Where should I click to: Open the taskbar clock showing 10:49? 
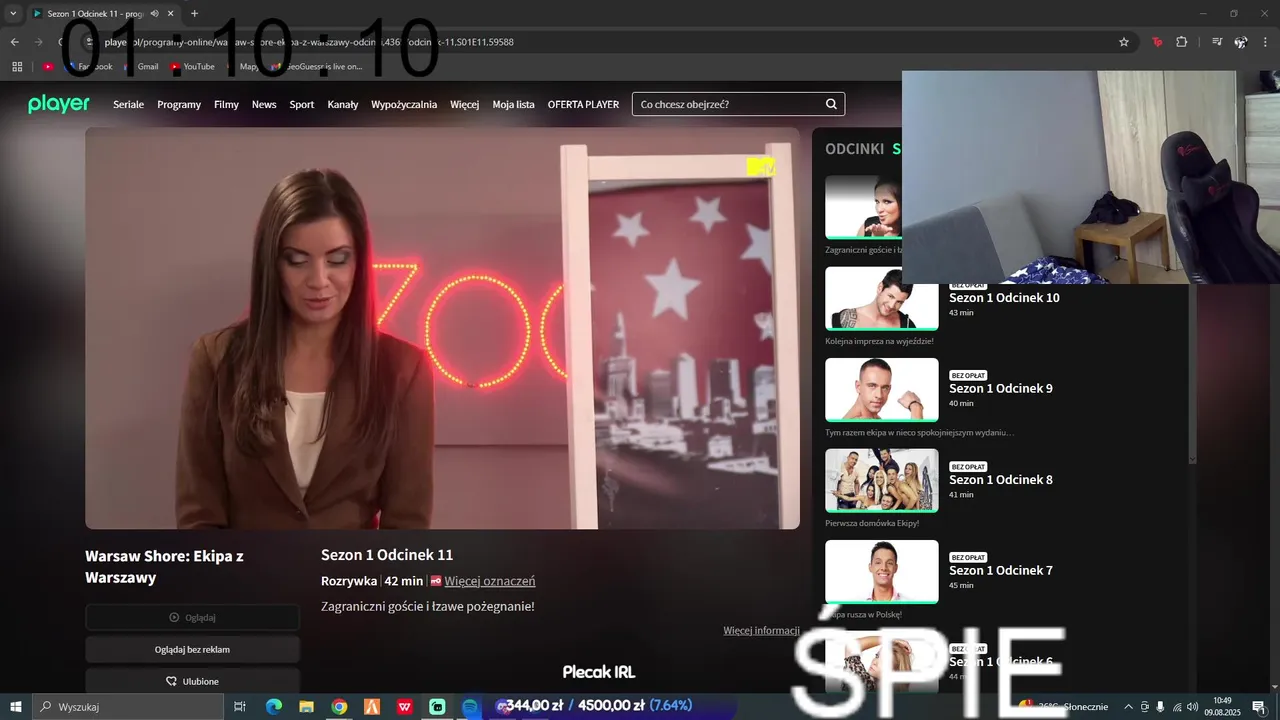tap(1222, 707)
